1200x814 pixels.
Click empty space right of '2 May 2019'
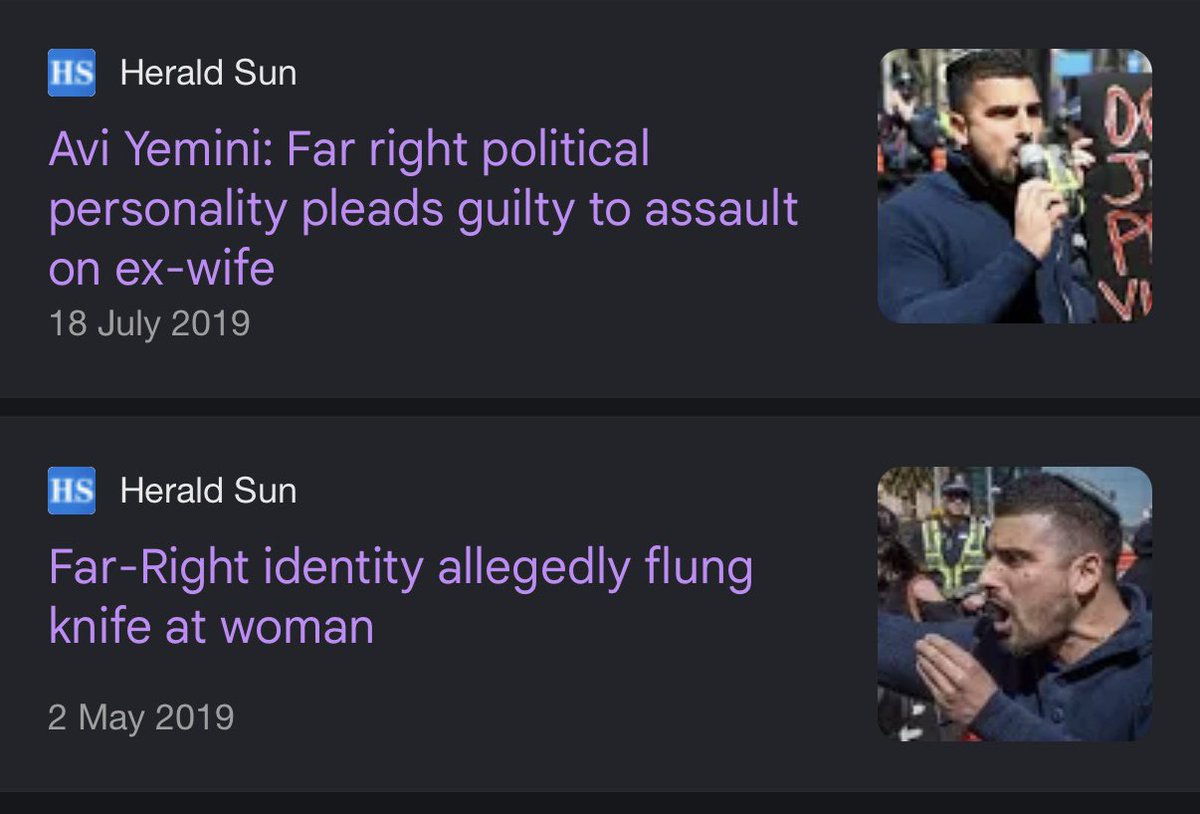[550, 717]
